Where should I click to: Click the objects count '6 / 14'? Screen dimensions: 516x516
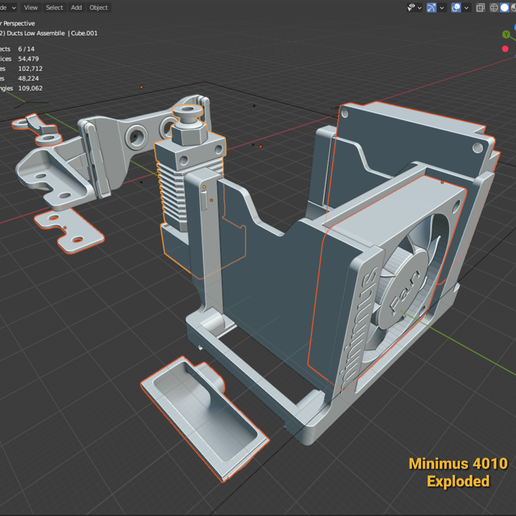tap(26, 49)
